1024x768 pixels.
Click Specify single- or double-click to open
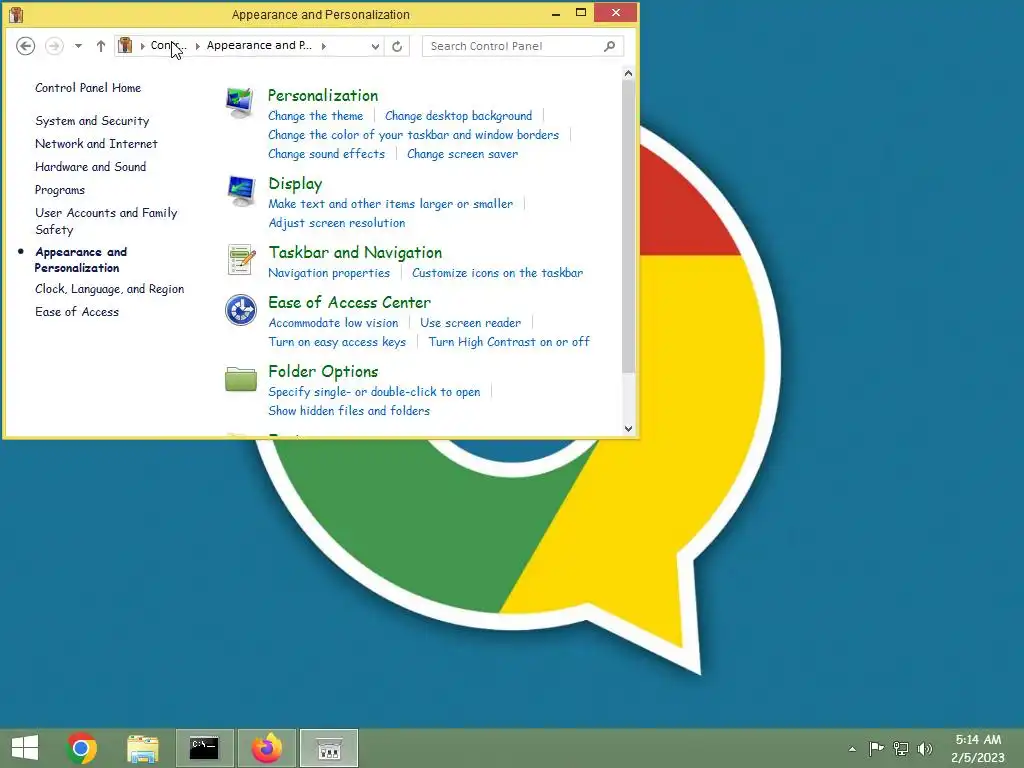374,392
